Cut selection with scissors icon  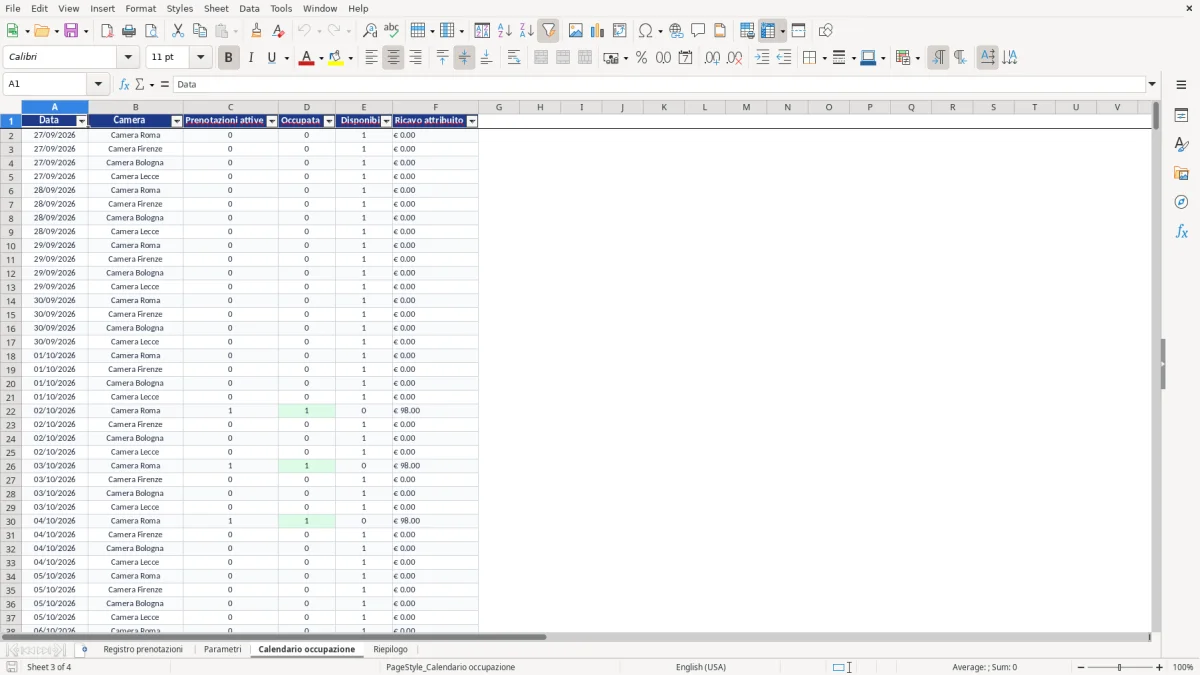(x=178, y=31)
